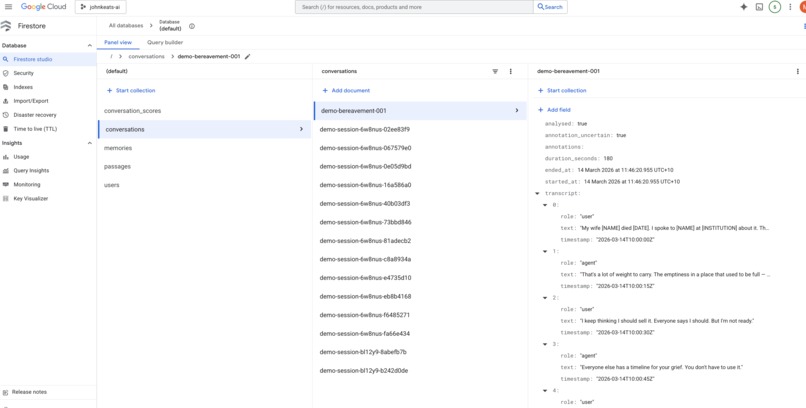
Task: Activate Cloud Shell terminal icon
Action: point(759,7)
